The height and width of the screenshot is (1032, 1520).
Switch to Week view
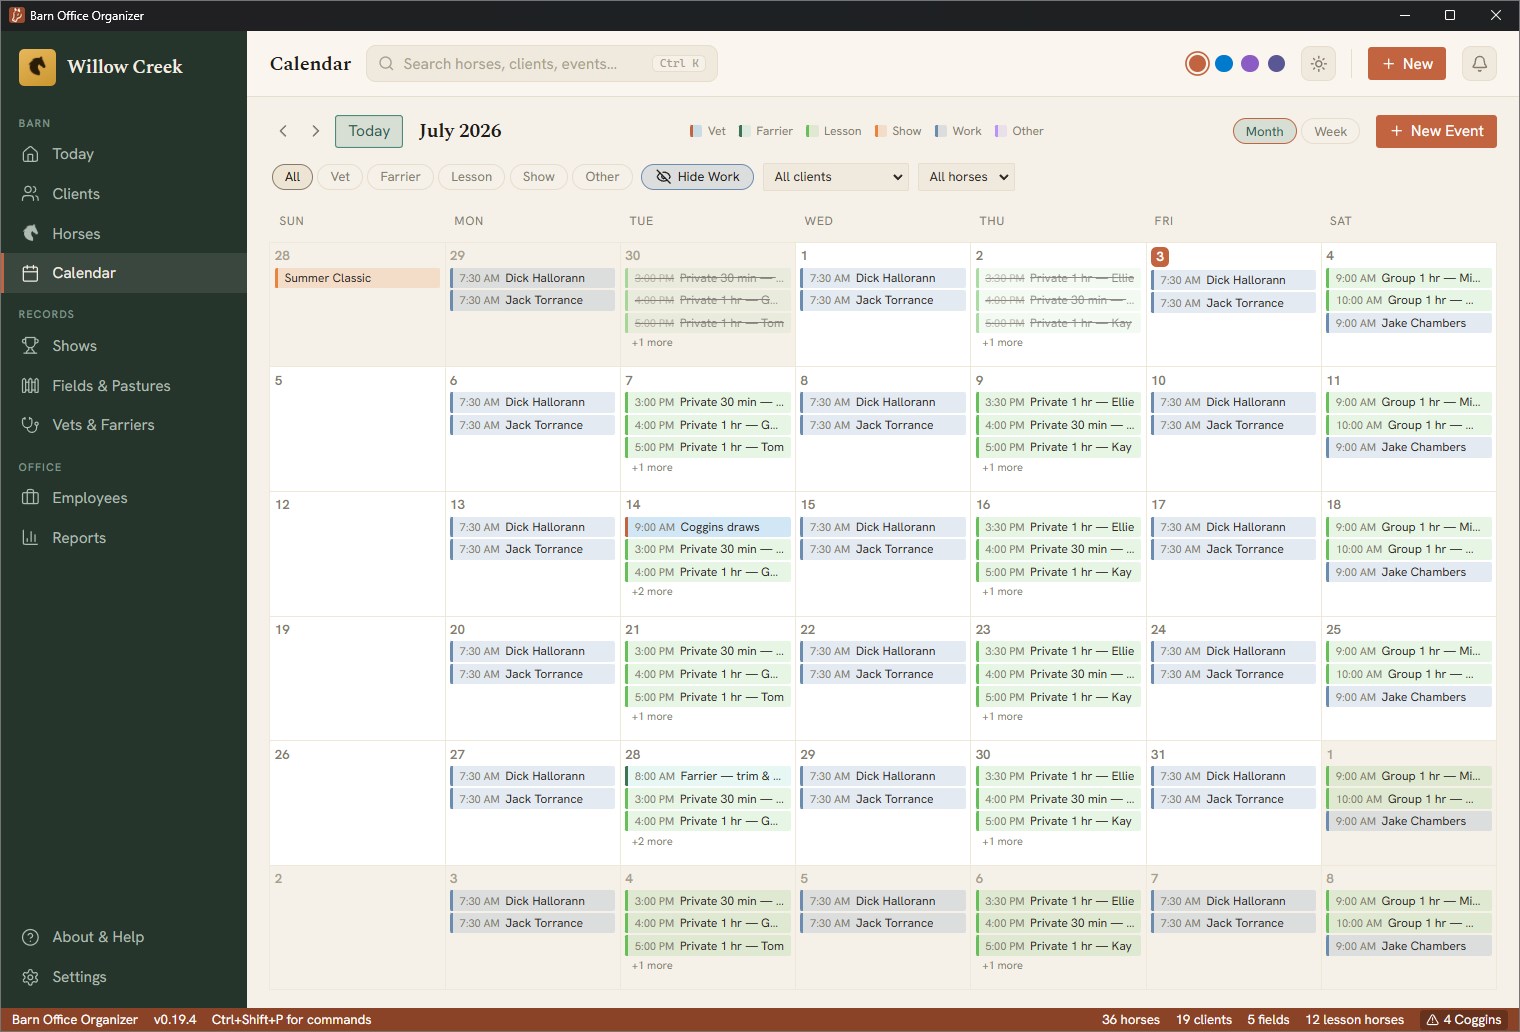[1330, 131]
